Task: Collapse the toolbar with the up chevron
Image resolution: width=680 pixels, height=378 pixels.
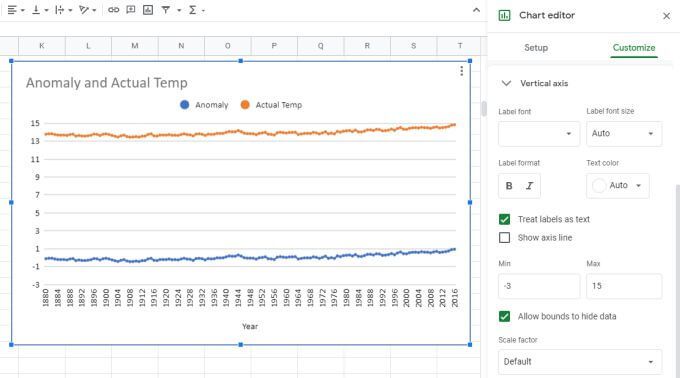Action: point(476,10)
